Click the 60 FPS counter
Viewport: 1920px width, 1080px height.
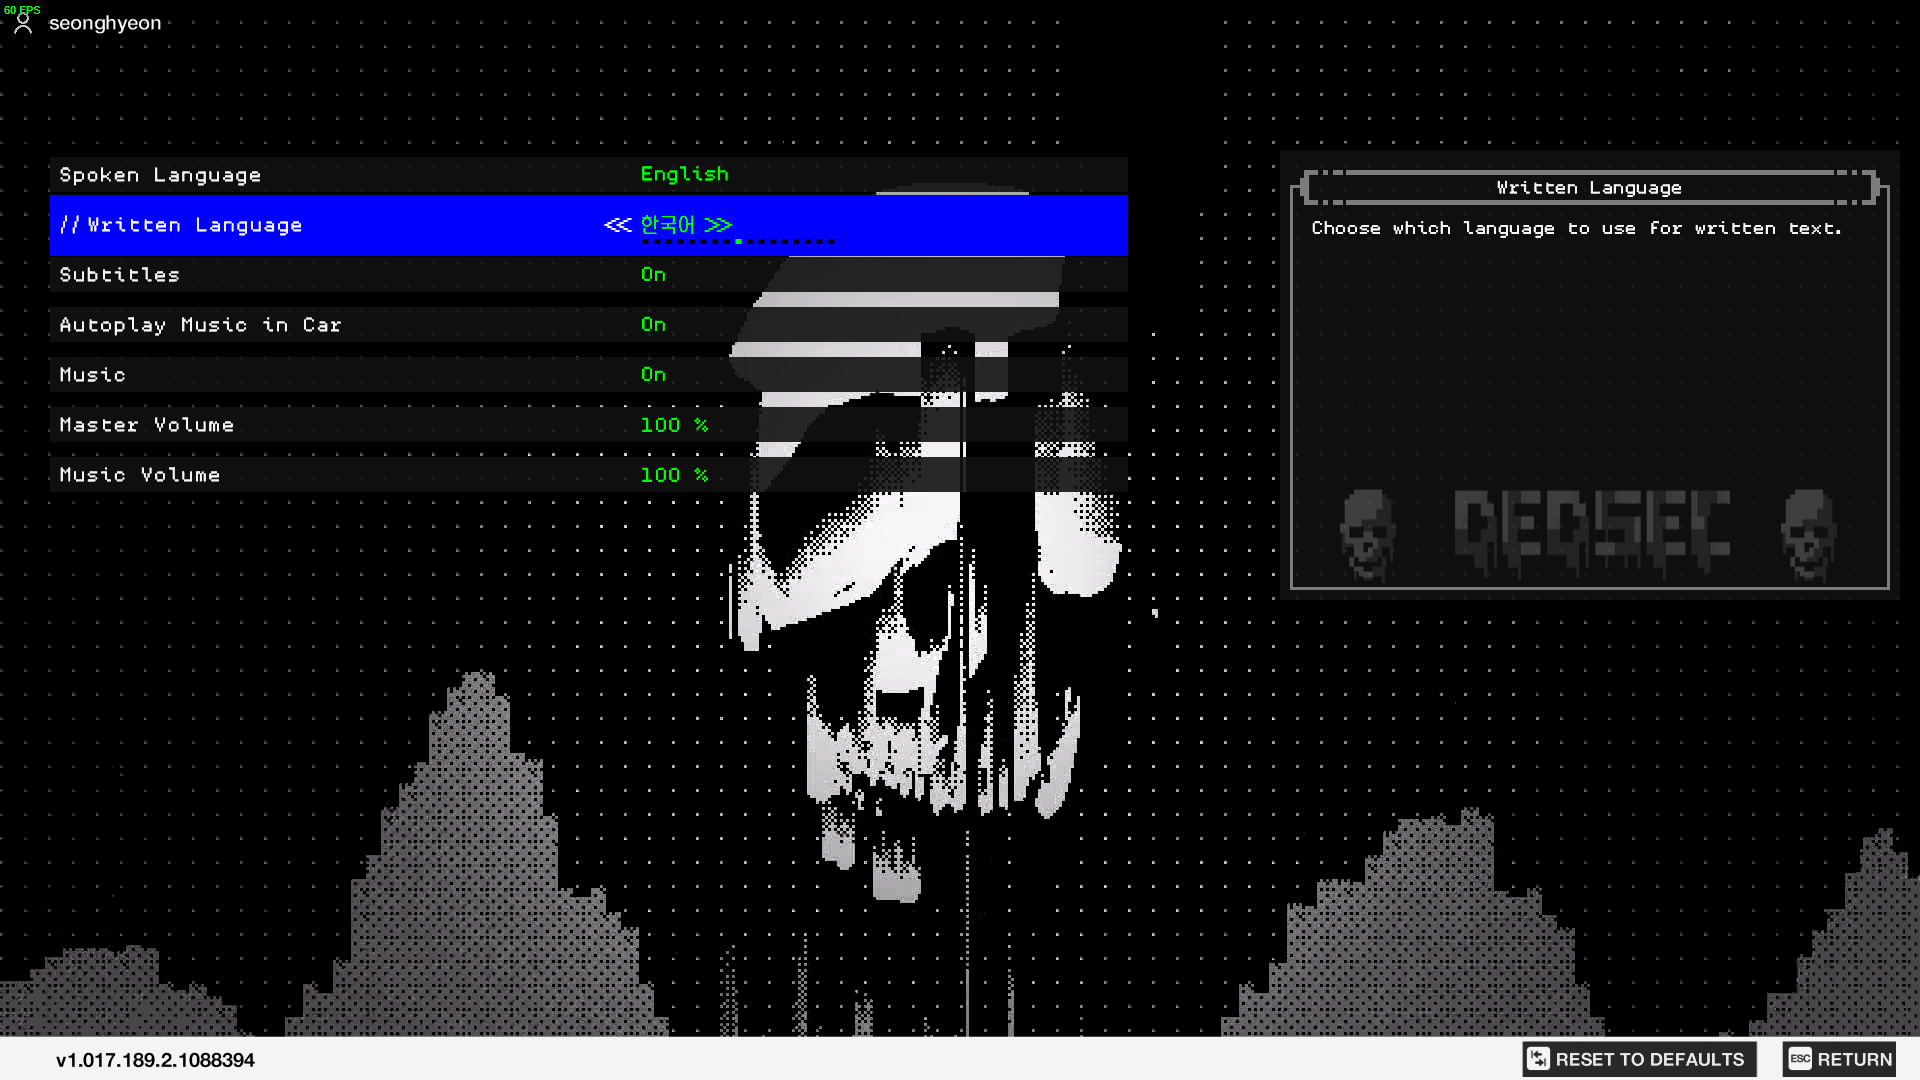pos(21,9)
